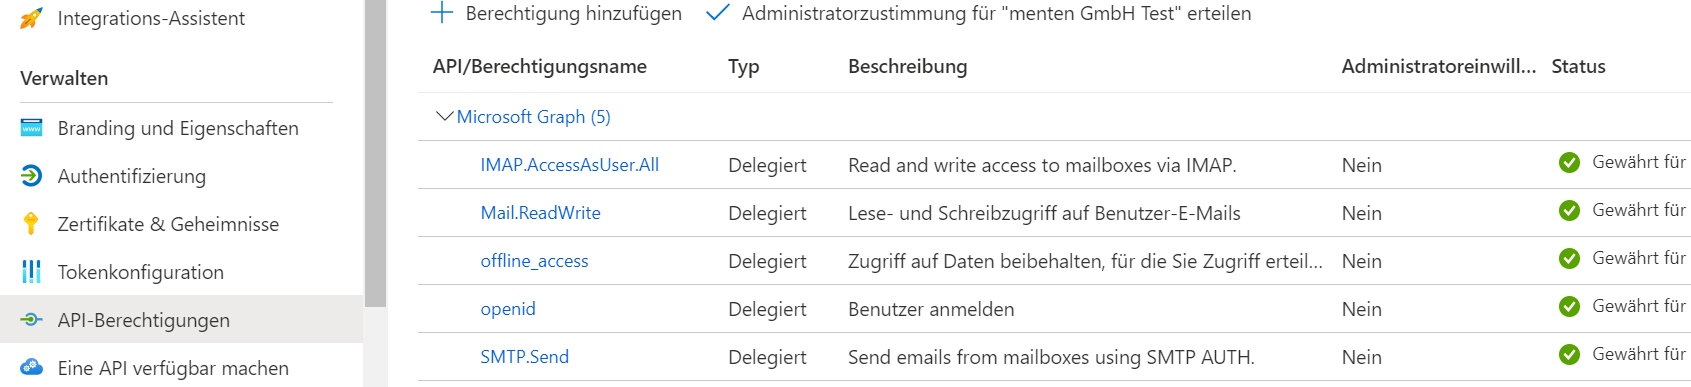Click the Eine API verfügbar machen cloud icon
1691x387 pixels.
31,367
